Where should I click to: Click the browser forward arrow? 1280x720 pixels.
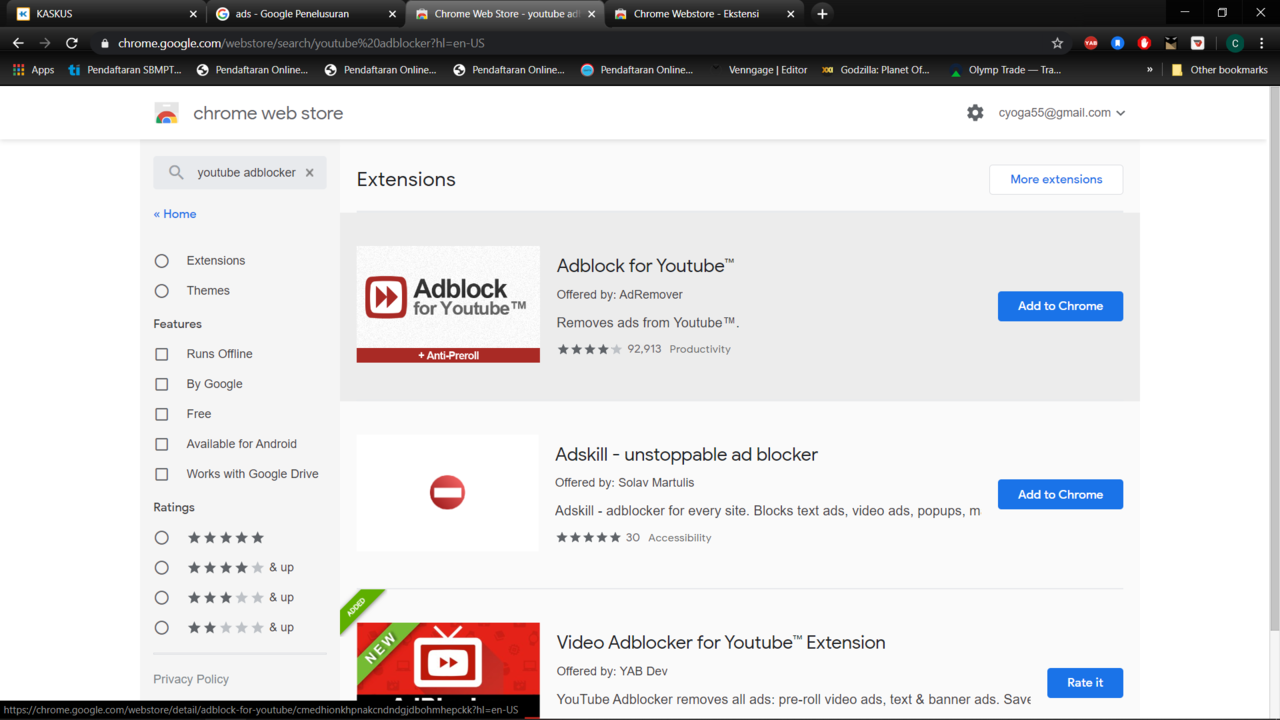tap(45, 43)
